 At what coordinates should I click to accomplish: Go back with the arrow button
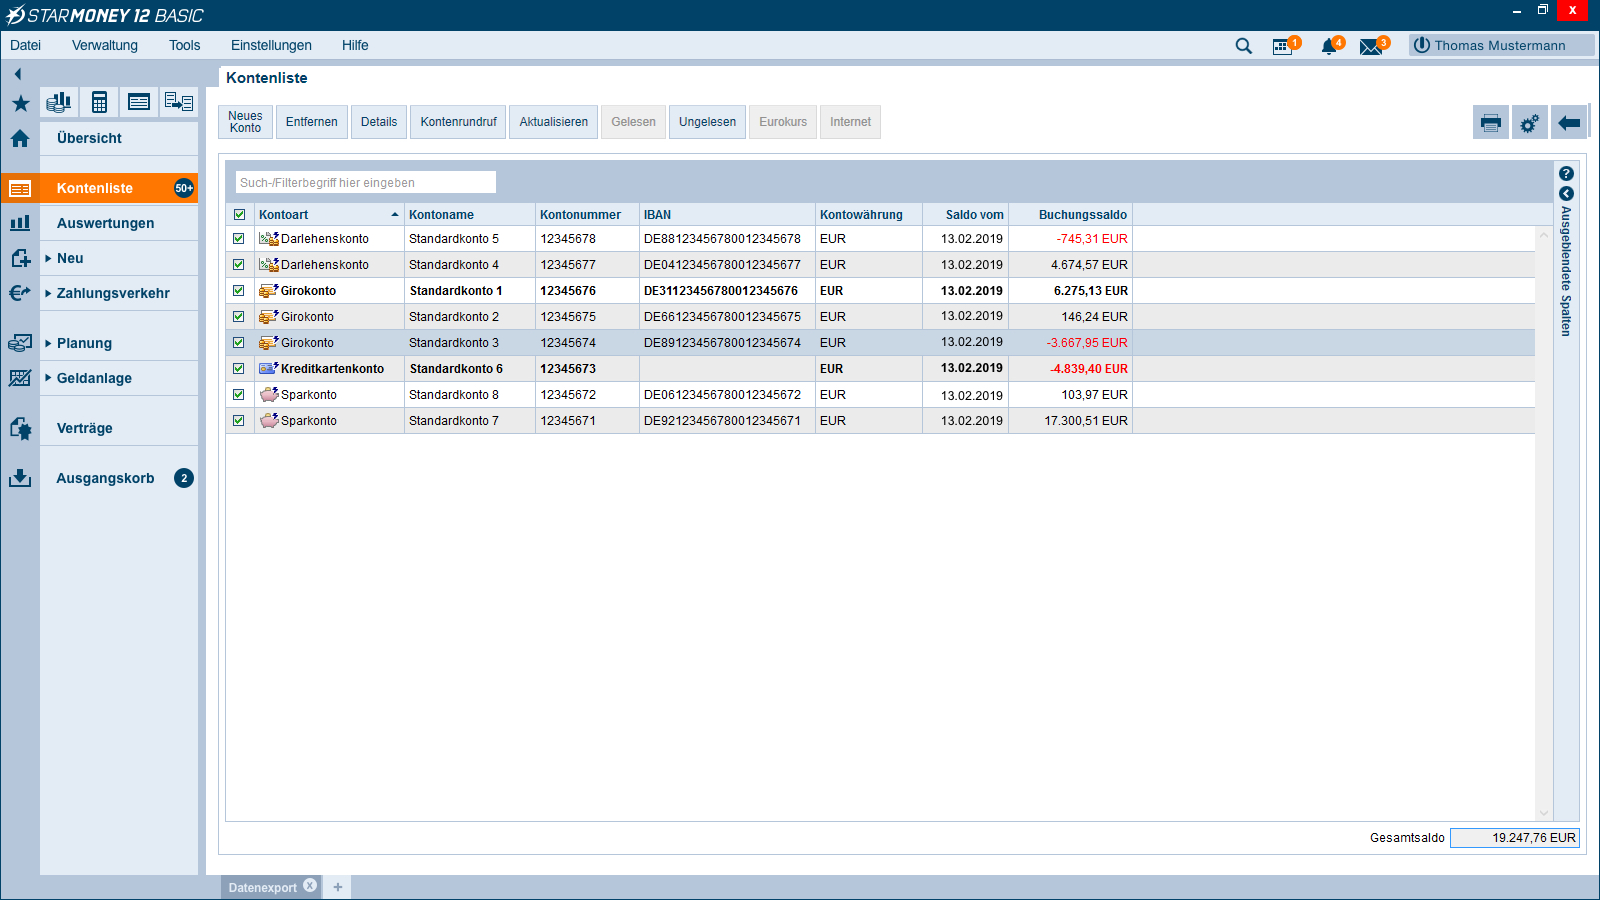[x=1570, y=123]
